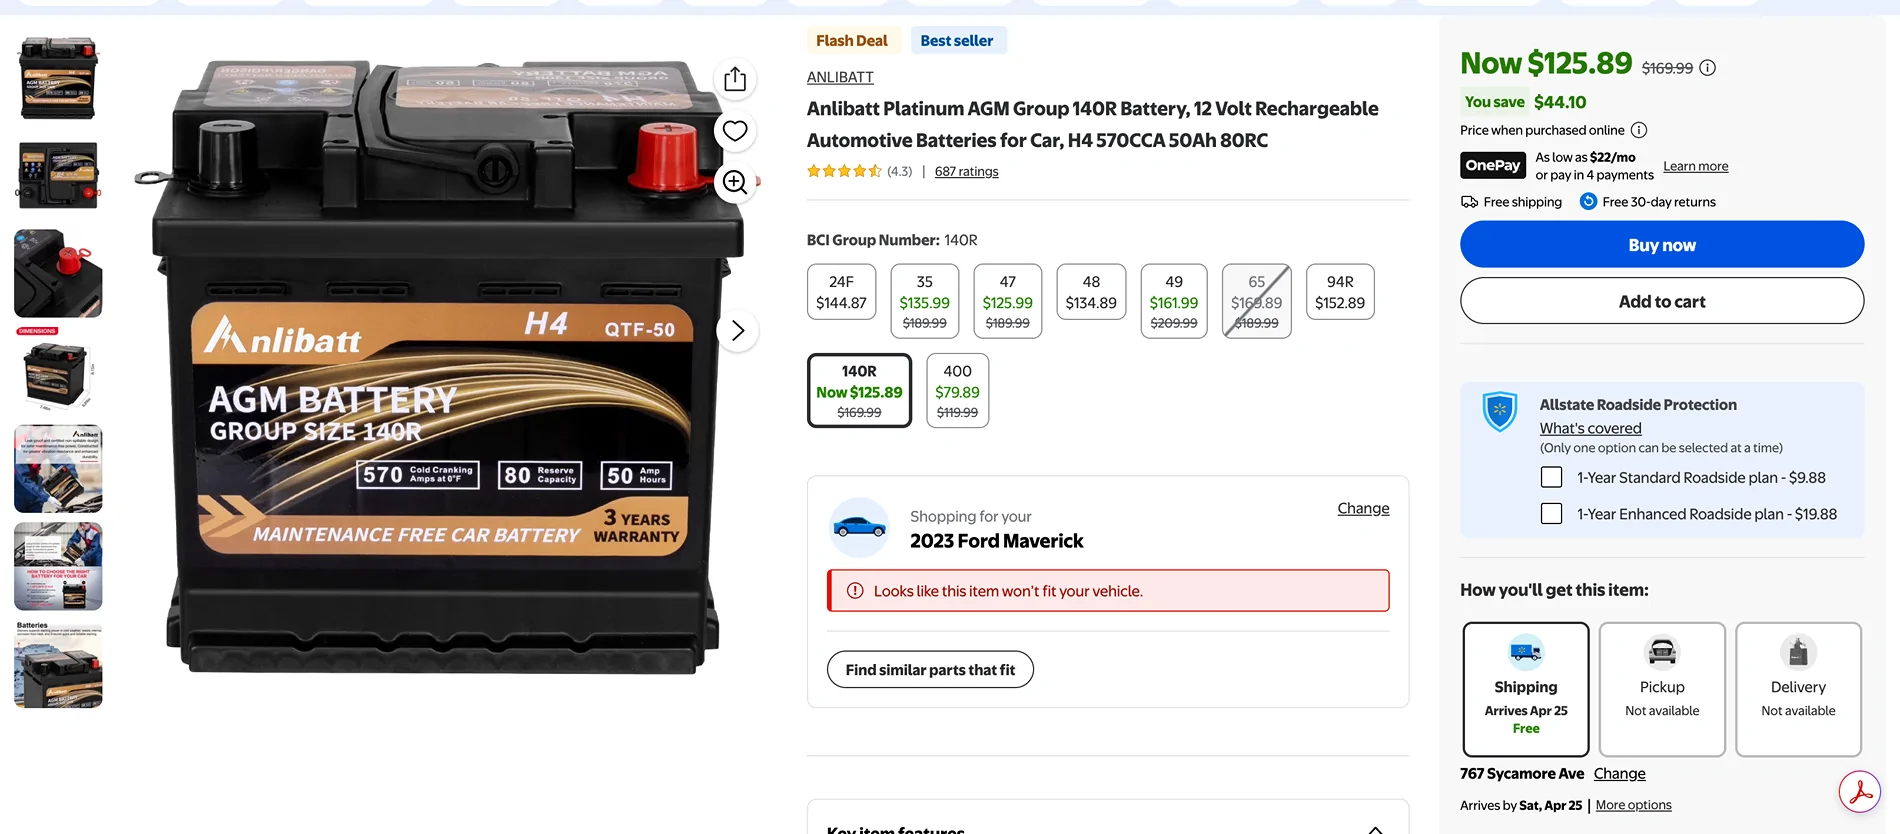Zoom product image with magnifier icon

point(735,182)
